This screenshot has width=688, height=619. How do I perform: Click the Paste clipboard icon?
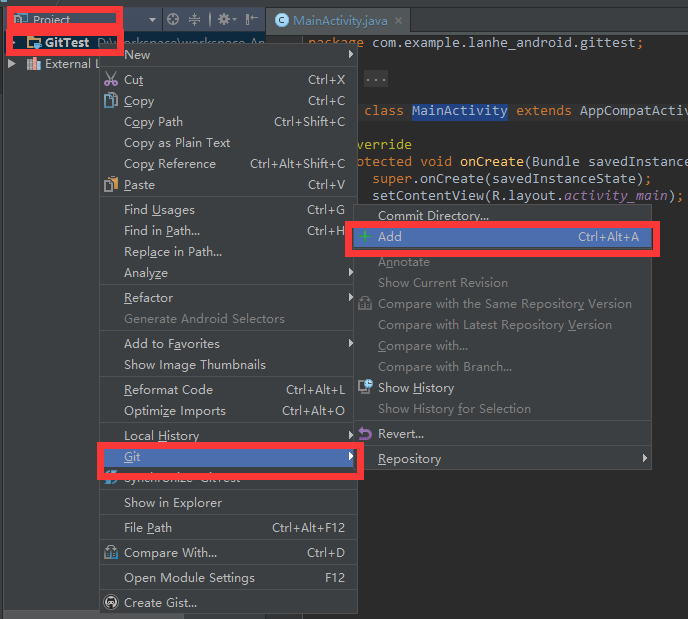[x=111, y=184]
